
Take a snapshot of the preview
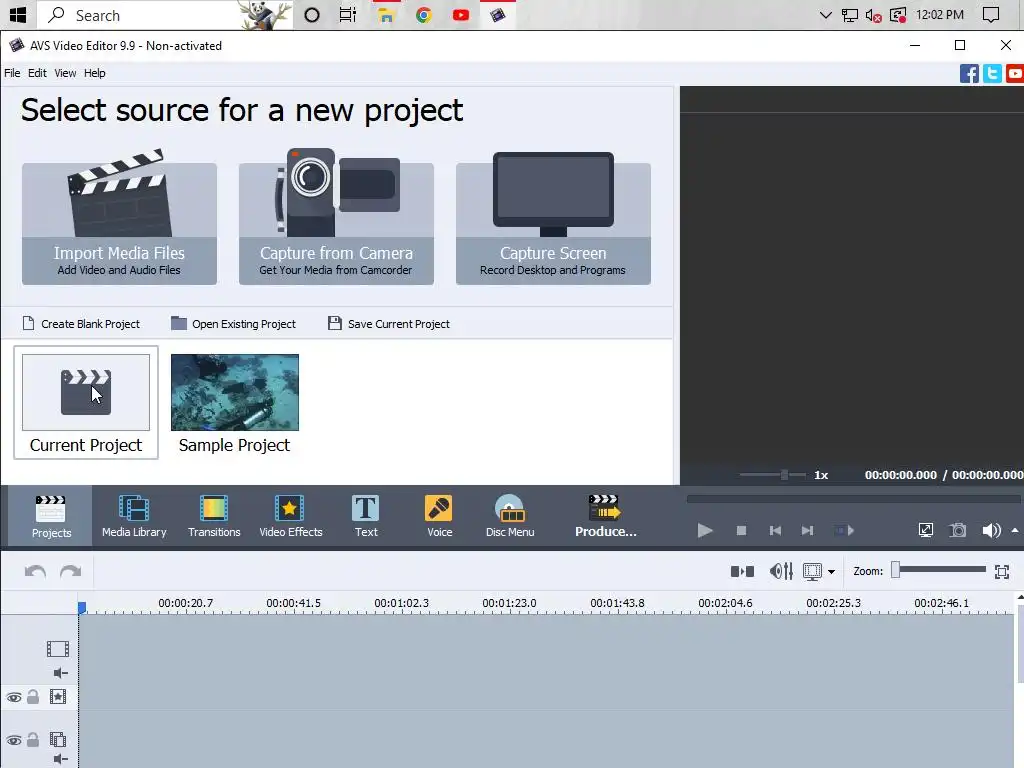958,530
